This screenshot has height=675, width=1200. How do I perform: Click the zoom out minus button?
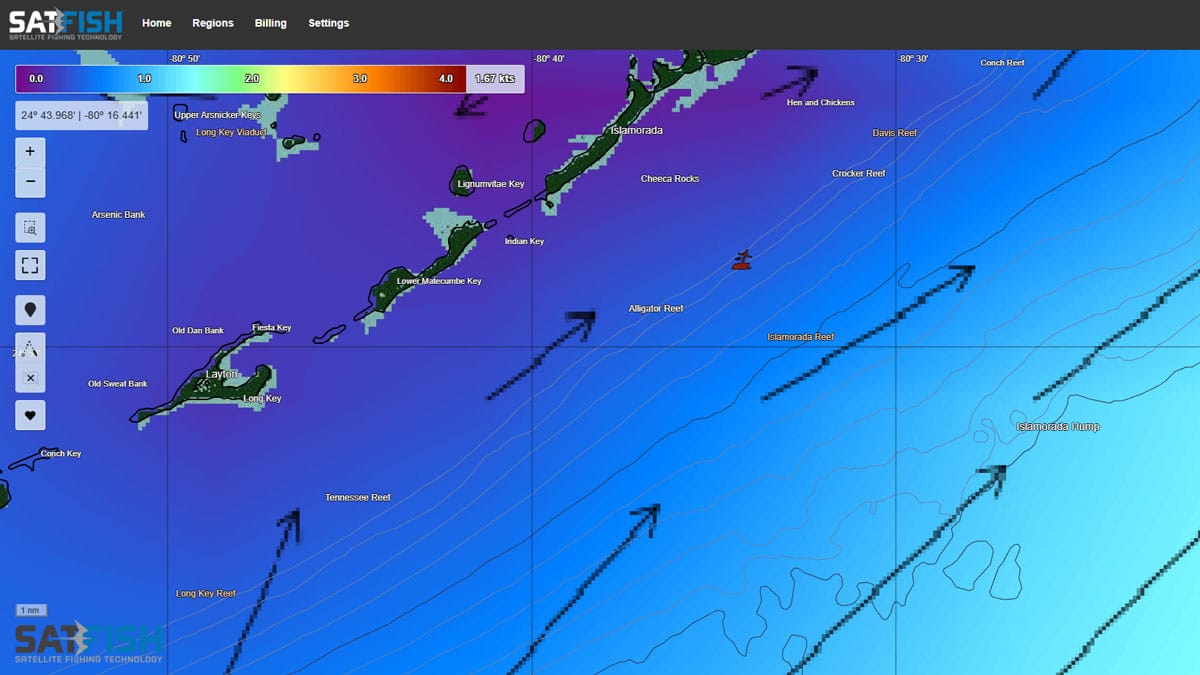coord(30,182)
